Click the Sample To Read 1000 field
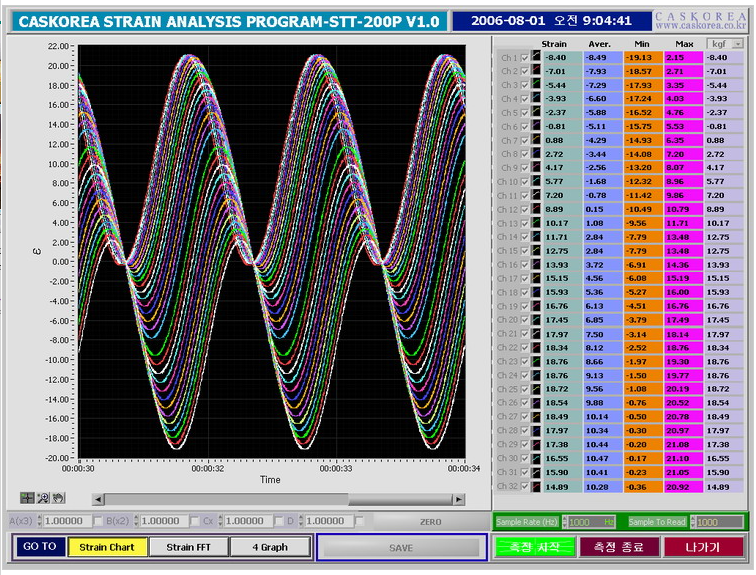This screenshot has width=756, height=575. 719,522
